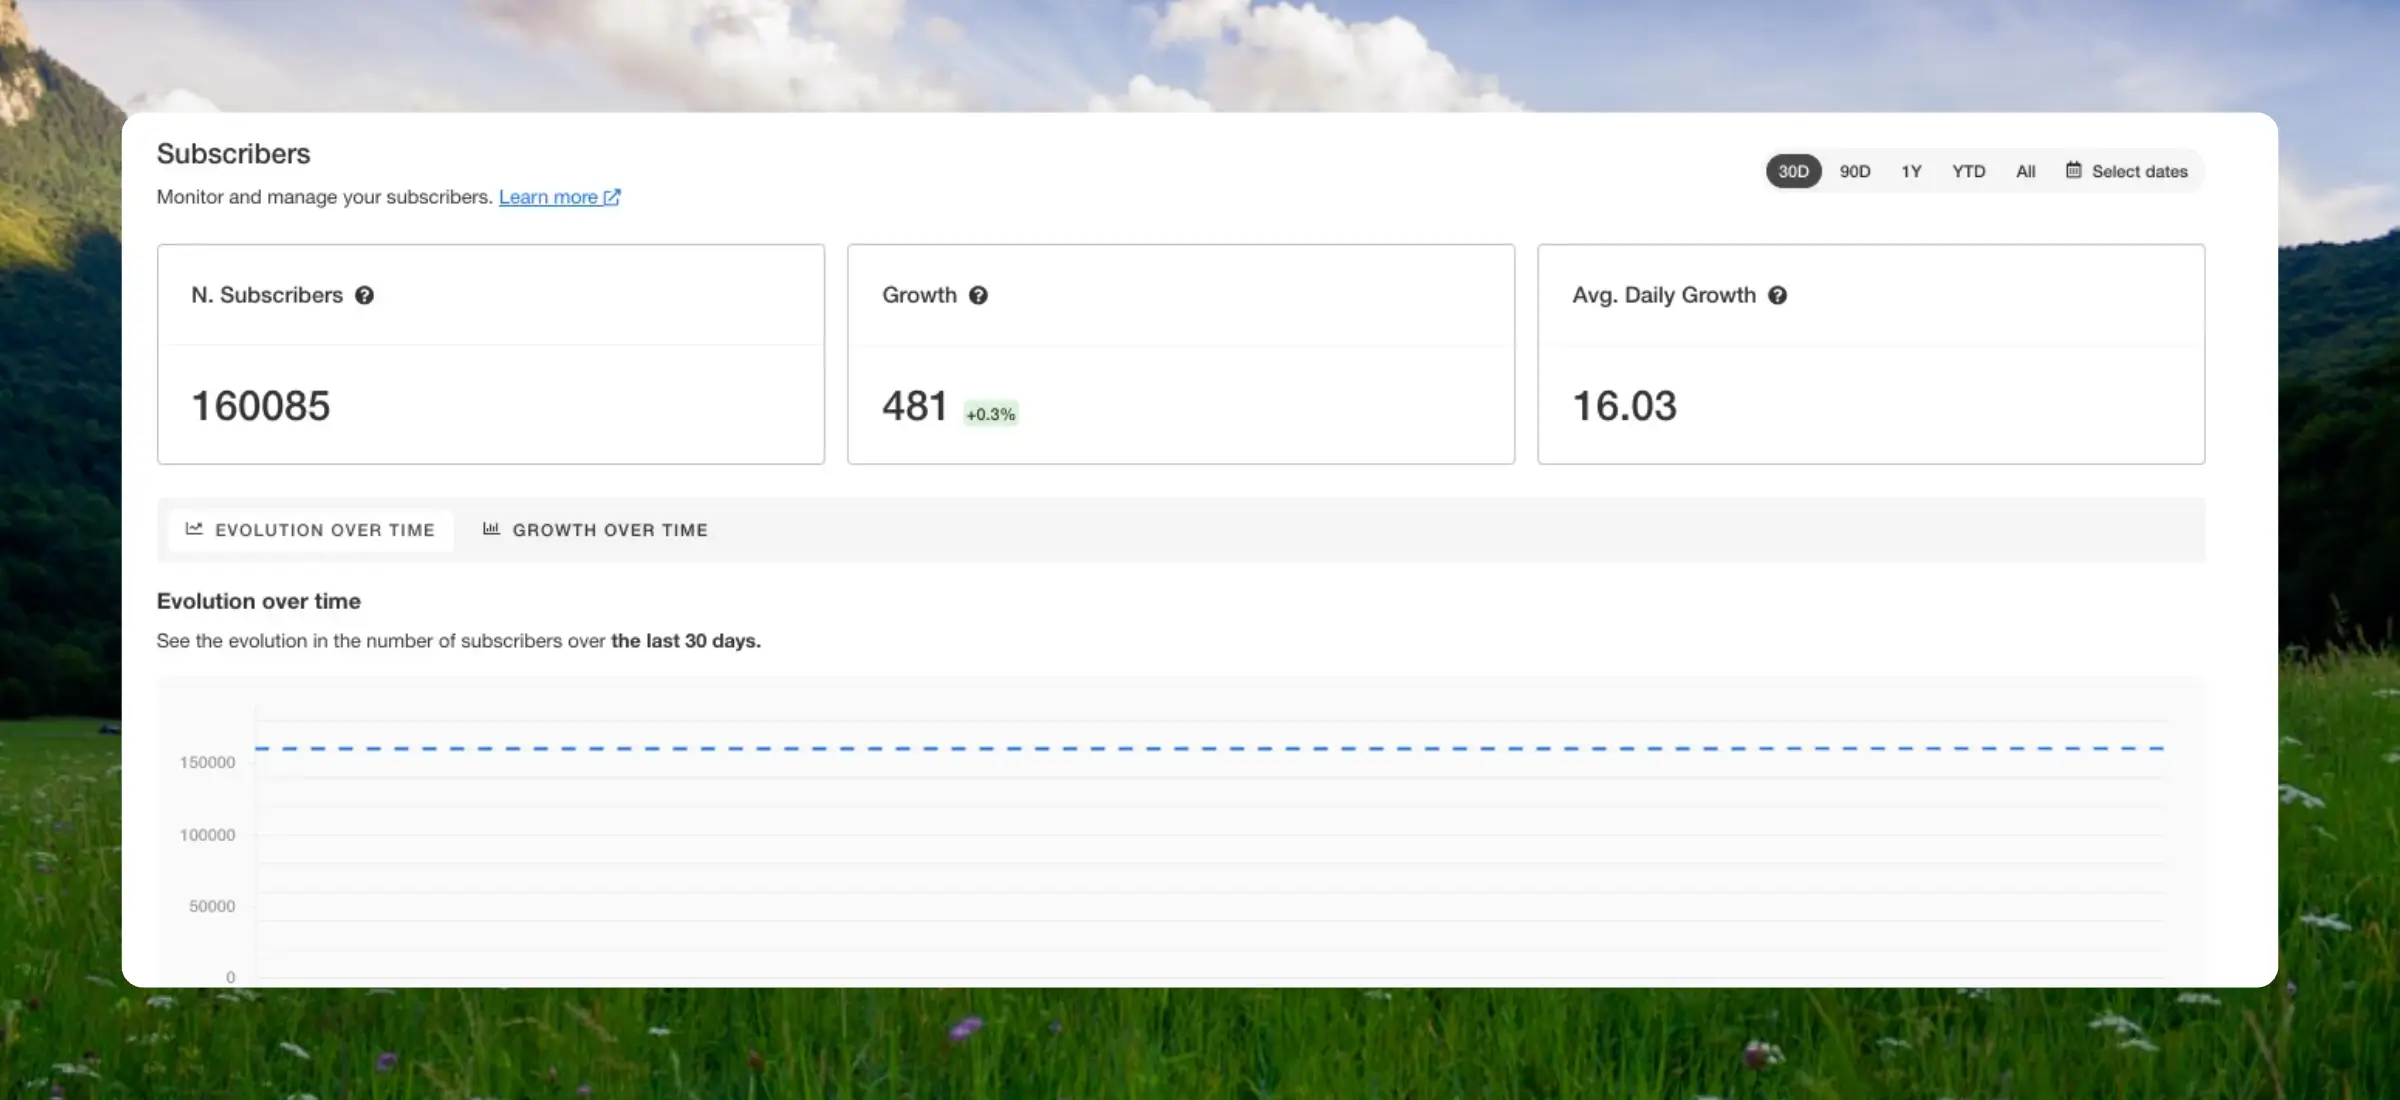Follow the Learn more link
This screenshot has height=1100, width=2400.
[548, 197]
